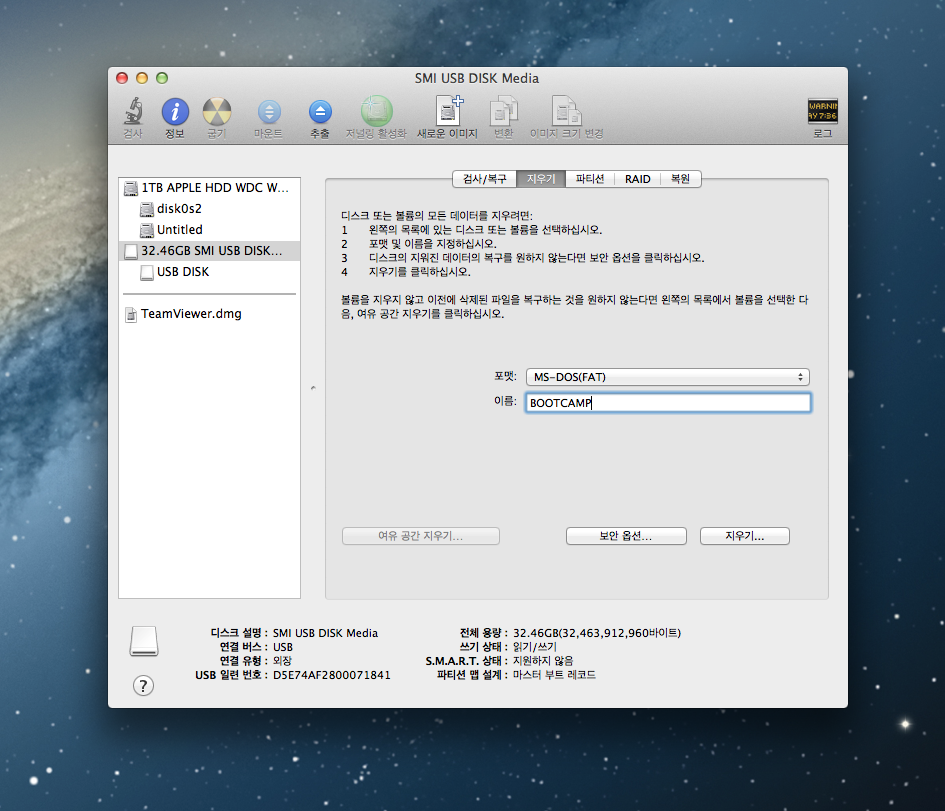Viewport: 945px width, 811px height.
Task: Click the 여유 공간 지우기... button
Action: pos(421,536)
